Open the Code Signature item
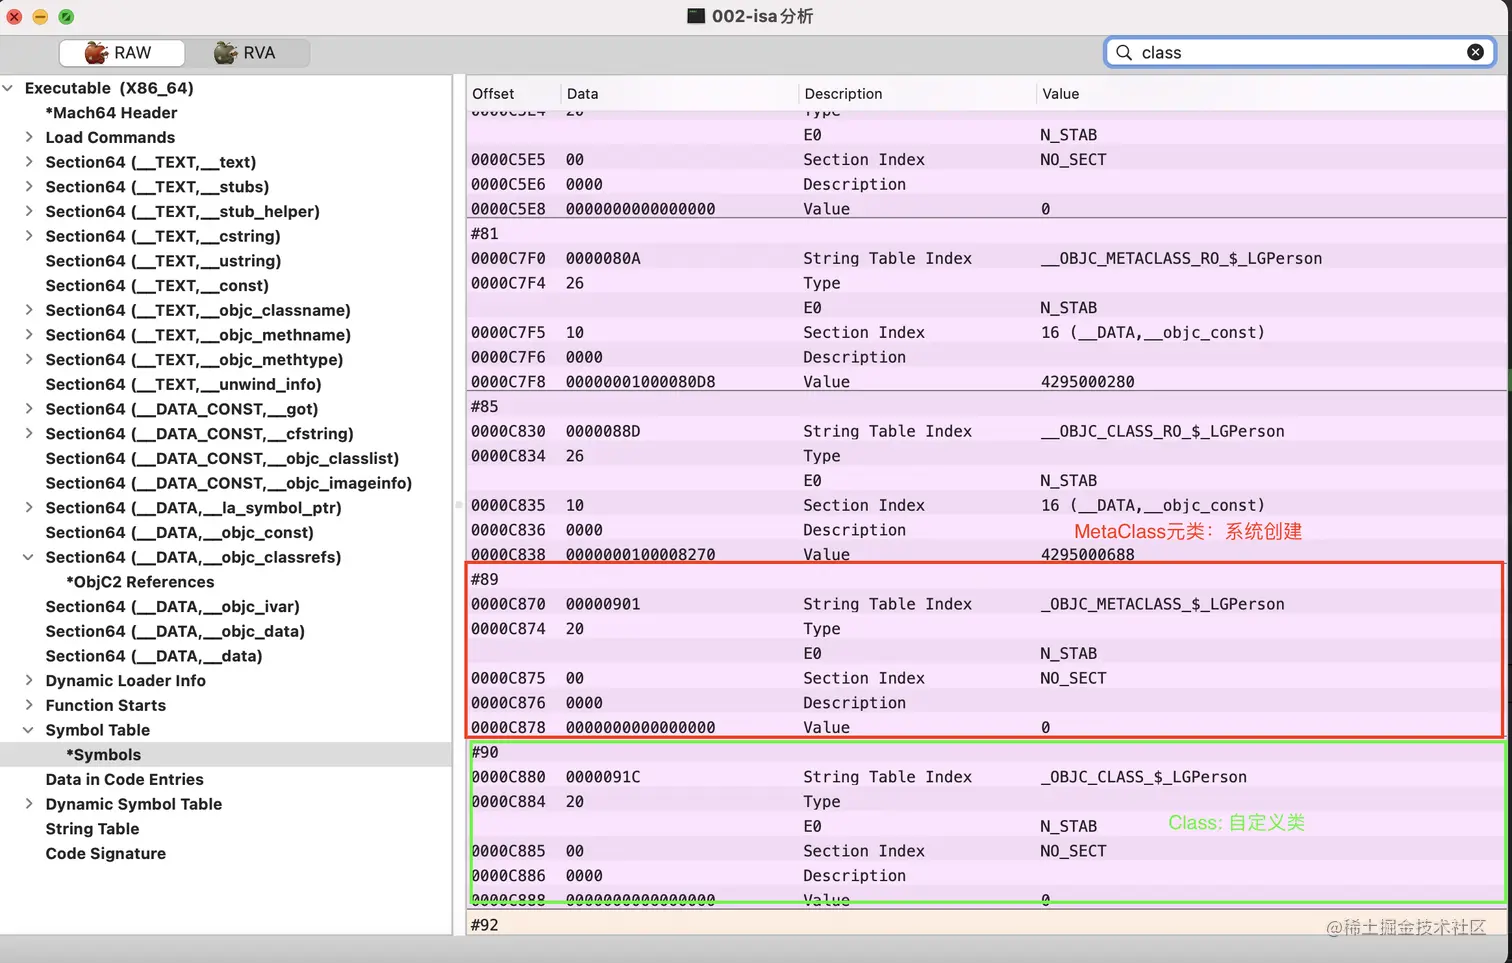Screen dimensions: 1512x963 (105, 853)
